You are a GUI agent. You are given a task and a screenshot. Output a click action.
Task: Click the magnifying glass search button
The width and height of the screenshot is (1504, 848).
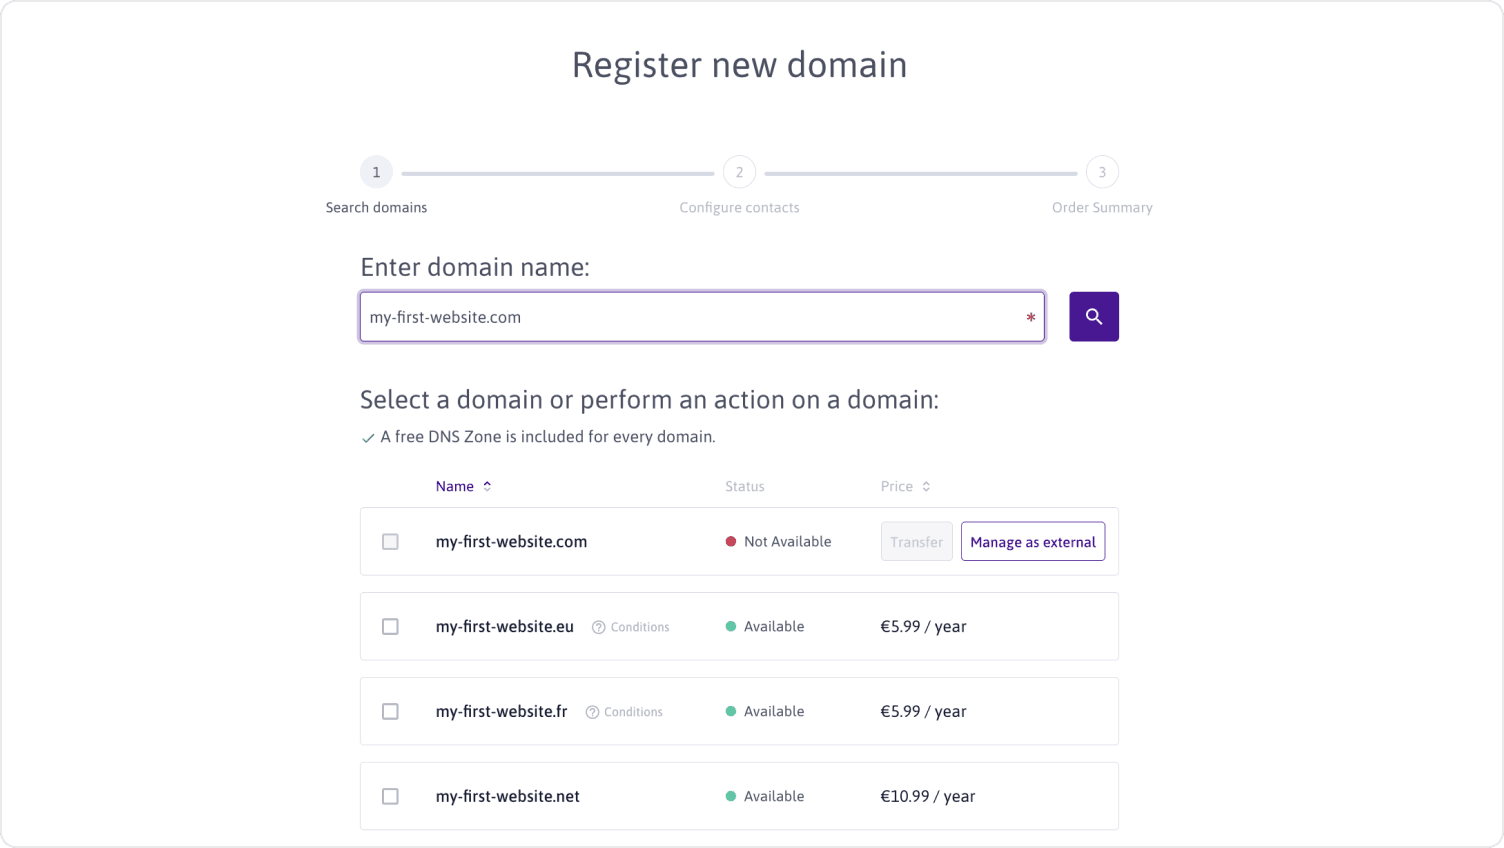(x=1093, y=317)
